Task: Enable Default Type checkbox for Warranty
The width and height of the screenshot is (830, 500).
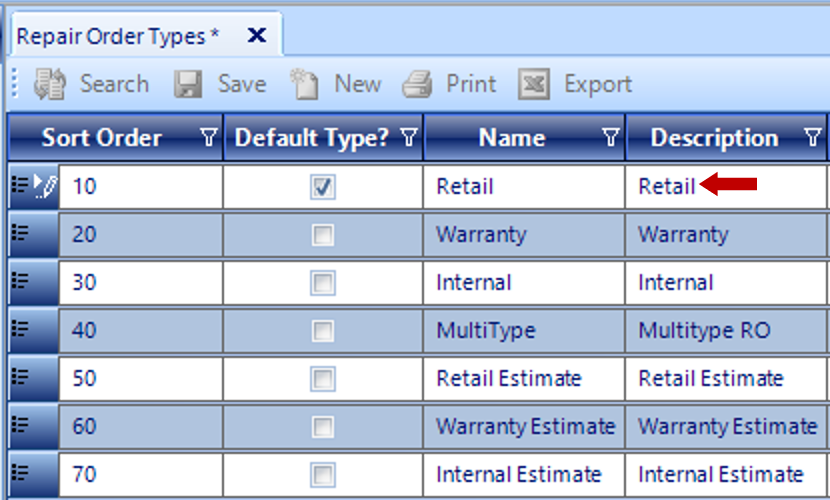Action: pyautogui.click(x=322, y=235)
